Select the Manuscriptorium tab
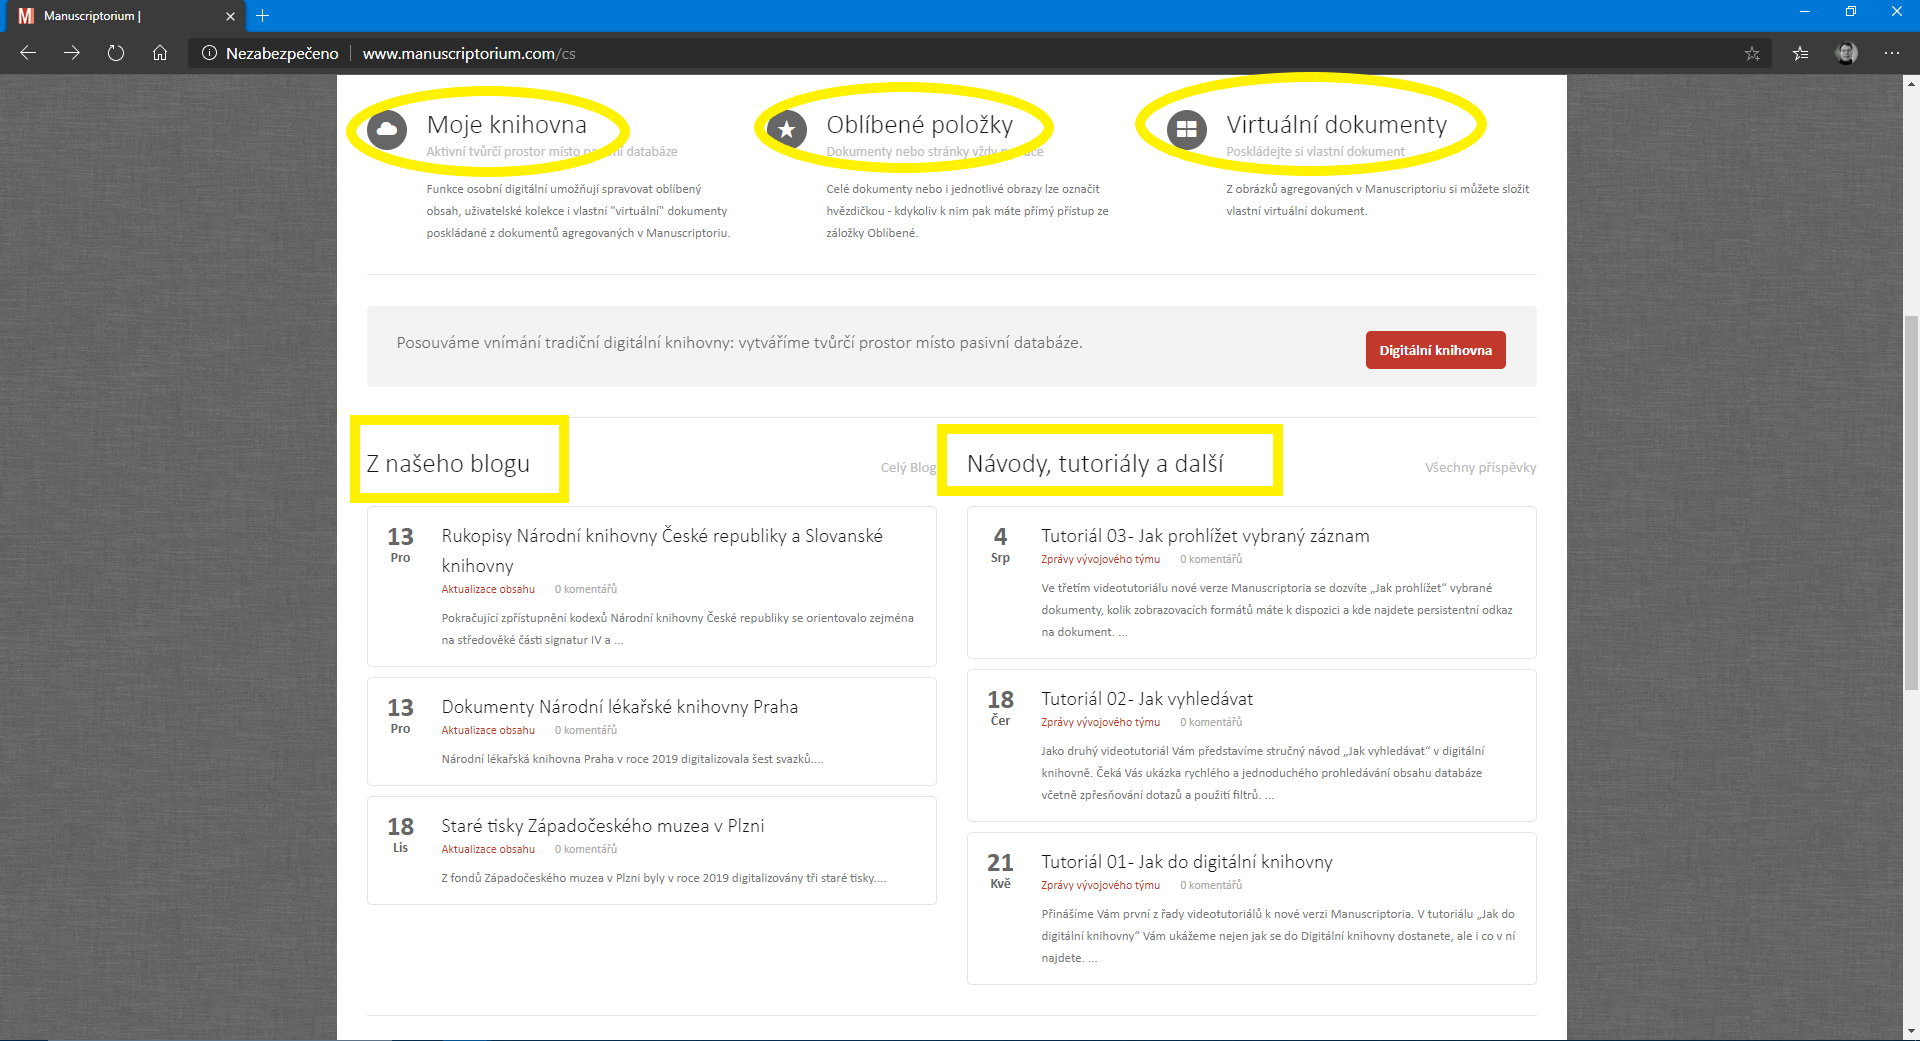 (x=110, y=16)
